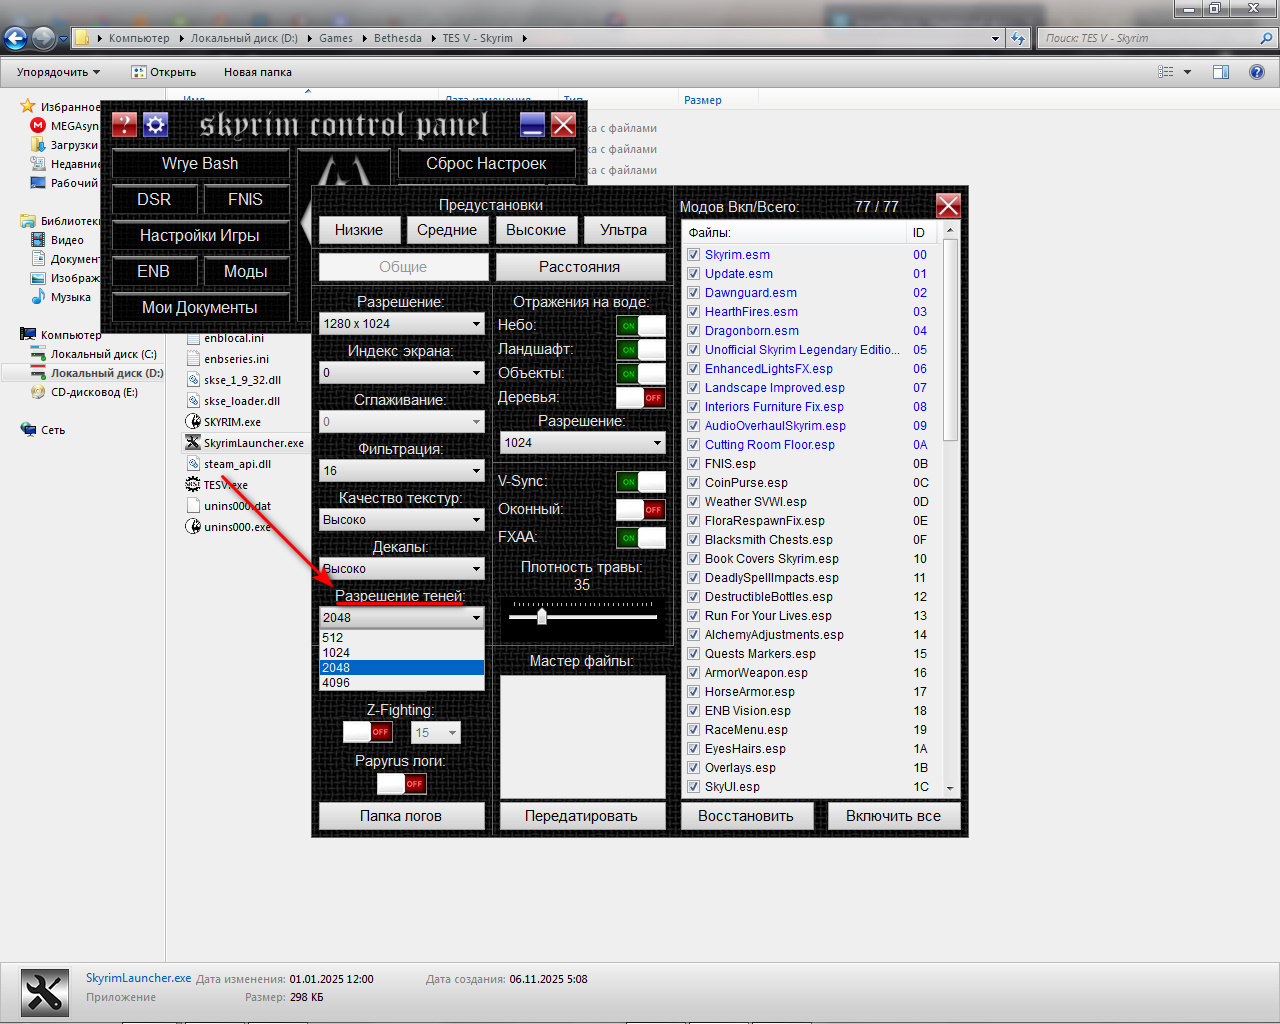
Task: Adjust the grass density slider handle
Action: click(542, 616)
